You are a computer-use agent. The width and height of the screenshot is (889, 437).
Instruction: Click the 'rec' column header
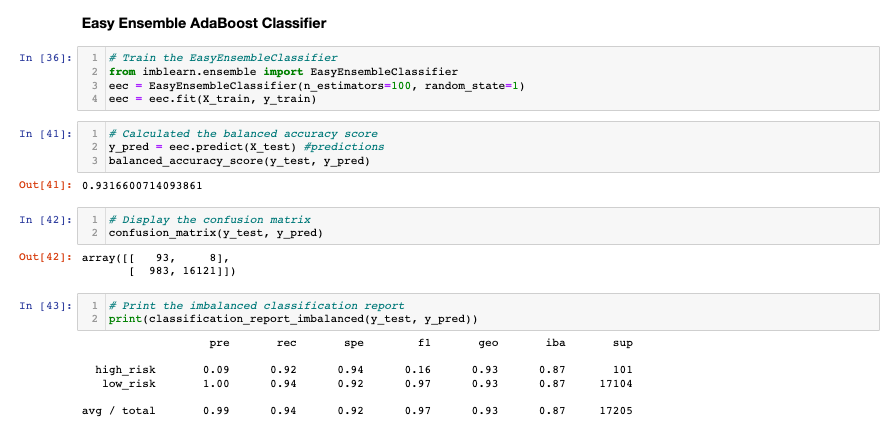tap(286, 343)
